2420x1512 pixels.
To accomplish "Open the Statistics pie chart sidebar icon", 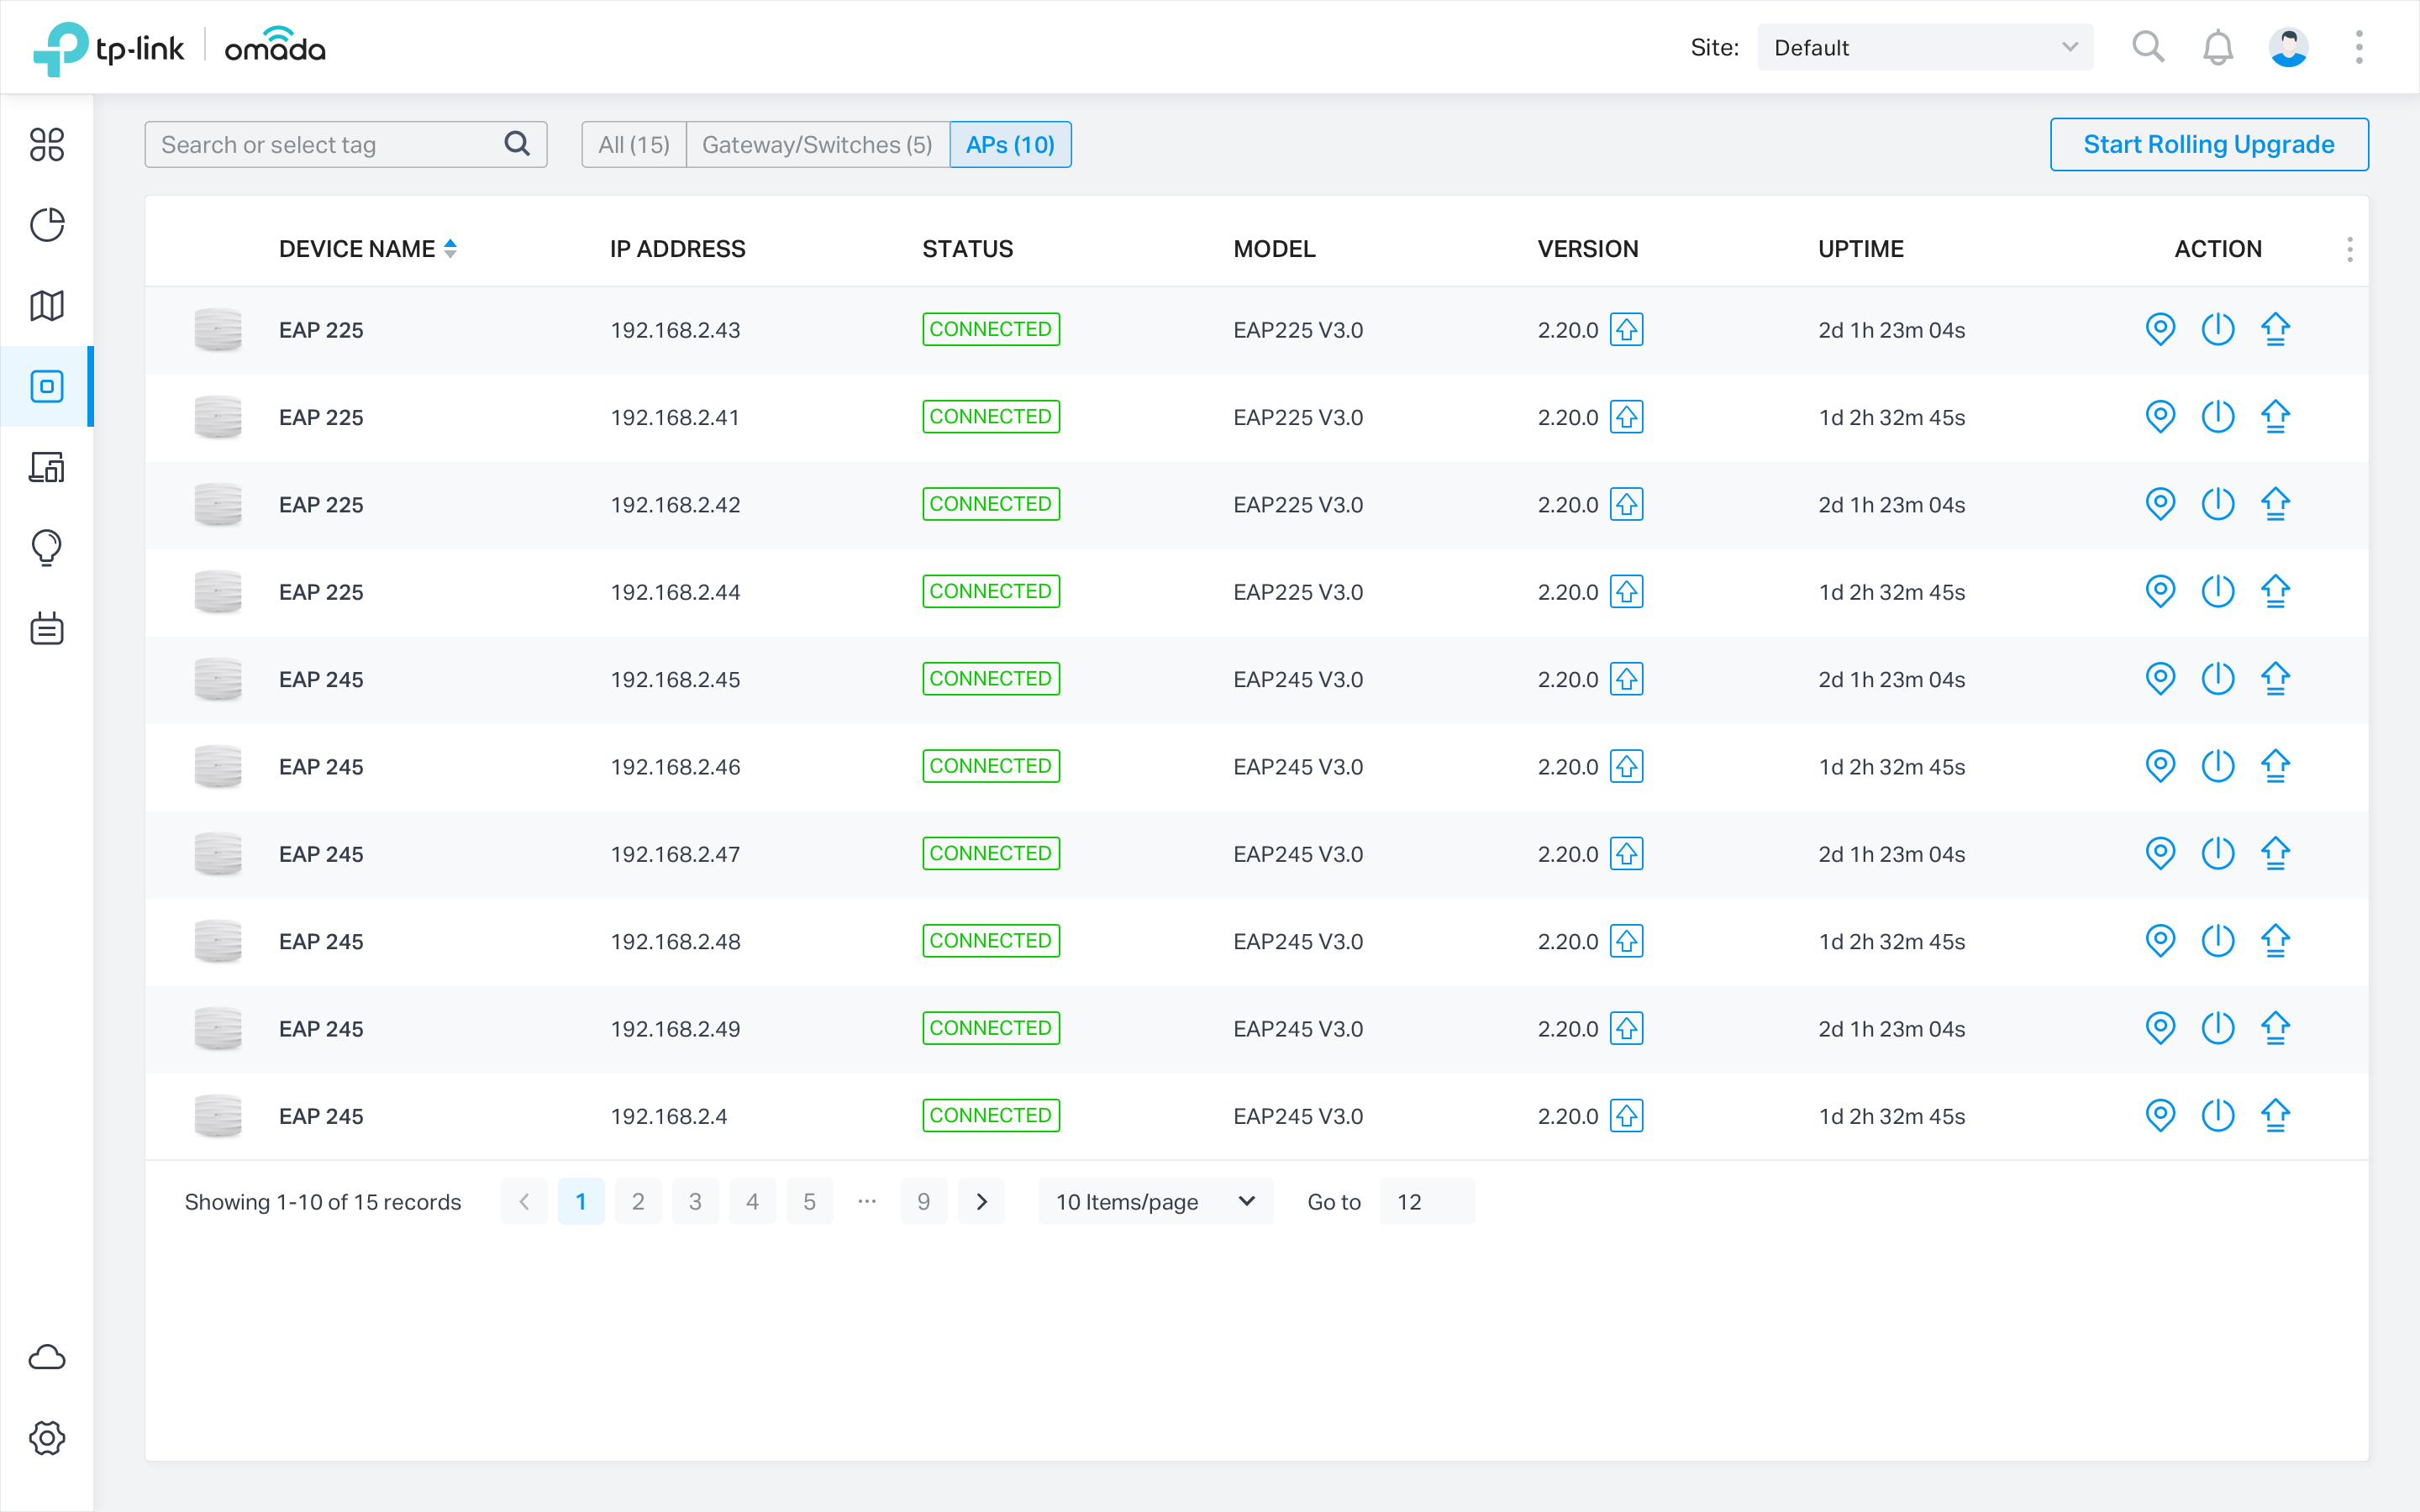I will [x=47, y=225].
